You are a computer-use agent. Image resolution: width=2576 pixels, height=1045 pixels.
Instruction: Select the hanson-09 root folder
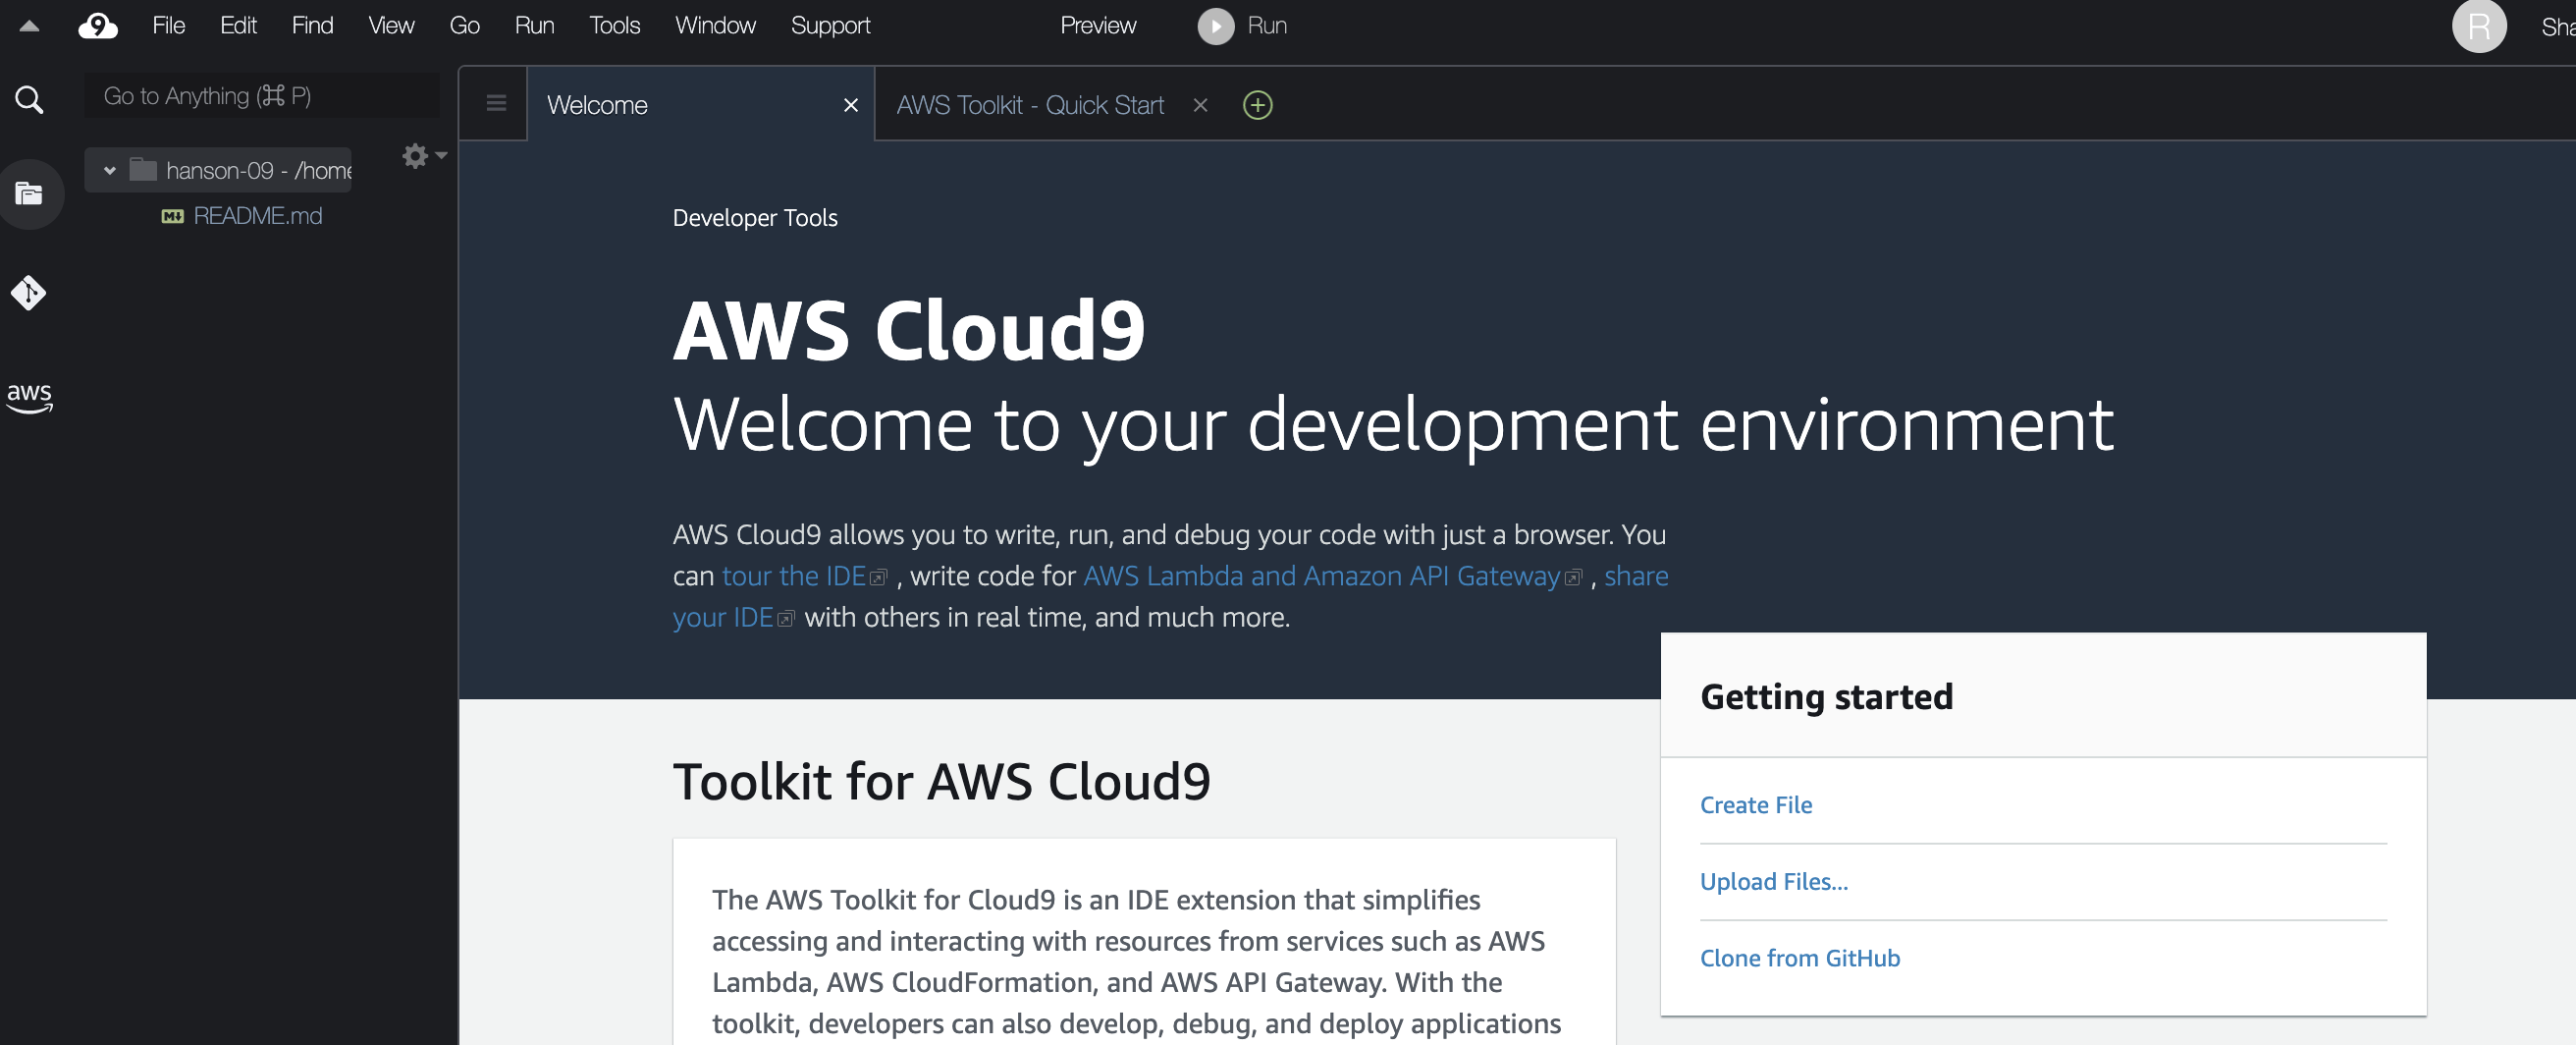coord(218,171)
